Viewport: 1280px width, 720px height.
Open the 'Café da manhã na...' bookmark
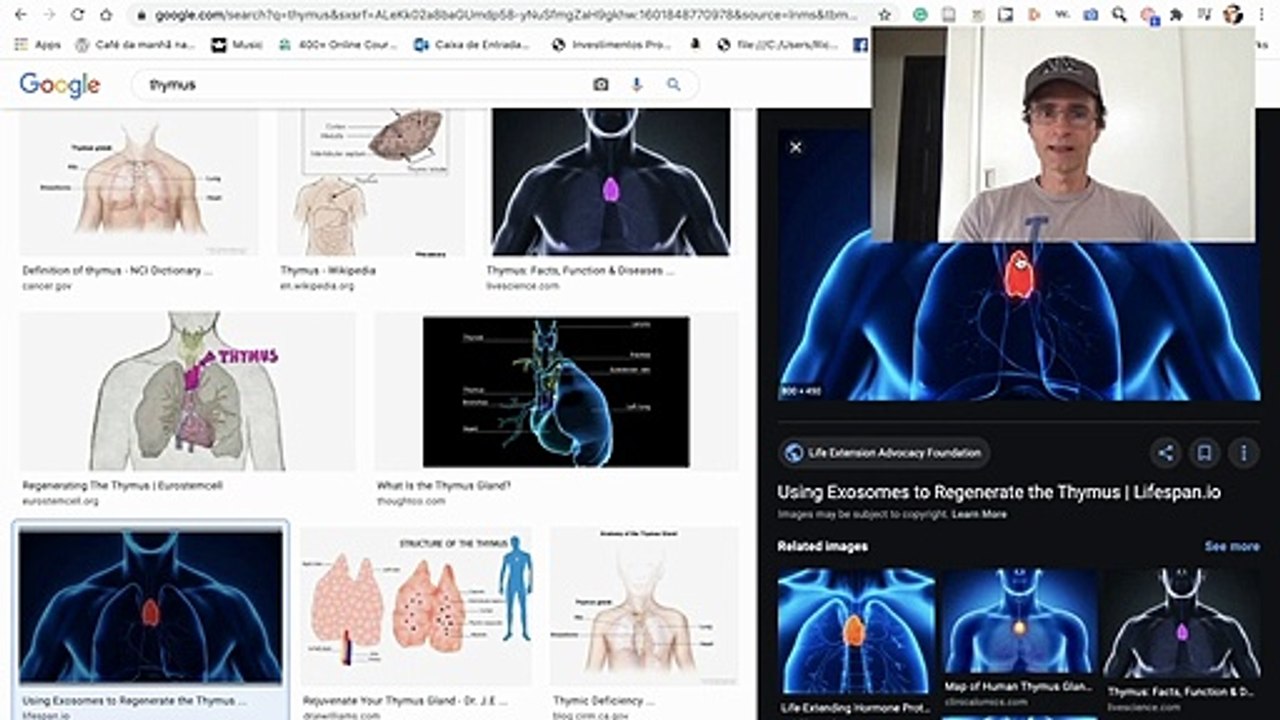pyautogui.click(x=134, y=45)
